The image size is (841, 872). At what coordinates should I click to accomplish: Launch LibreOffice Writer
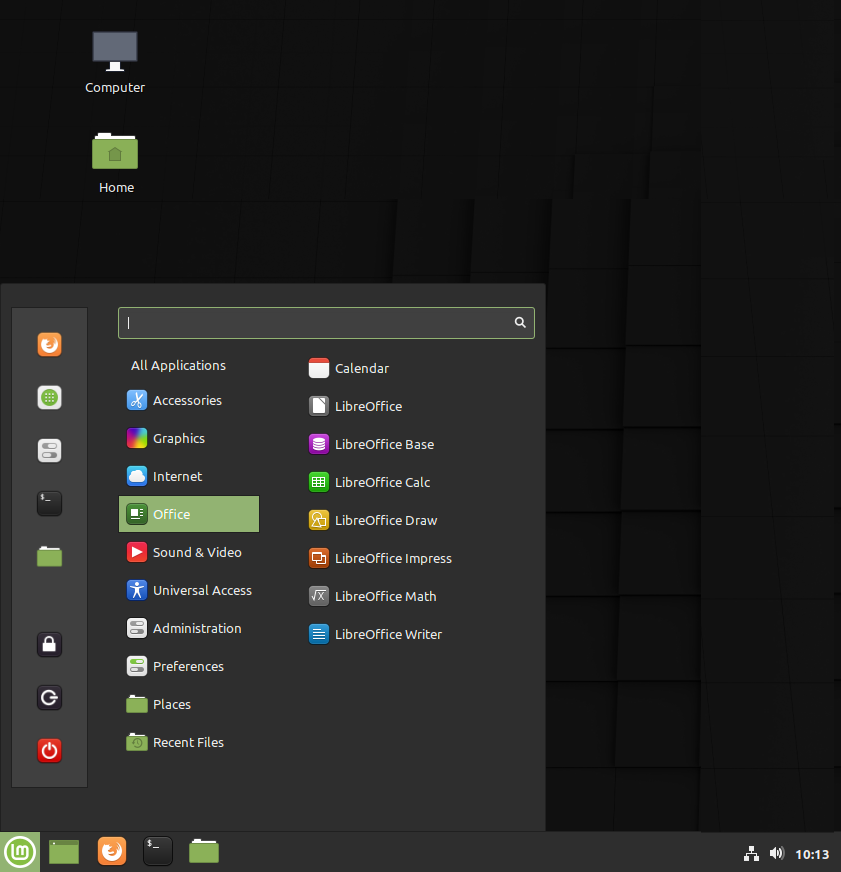pyautogui.click(x=387, y=634)
